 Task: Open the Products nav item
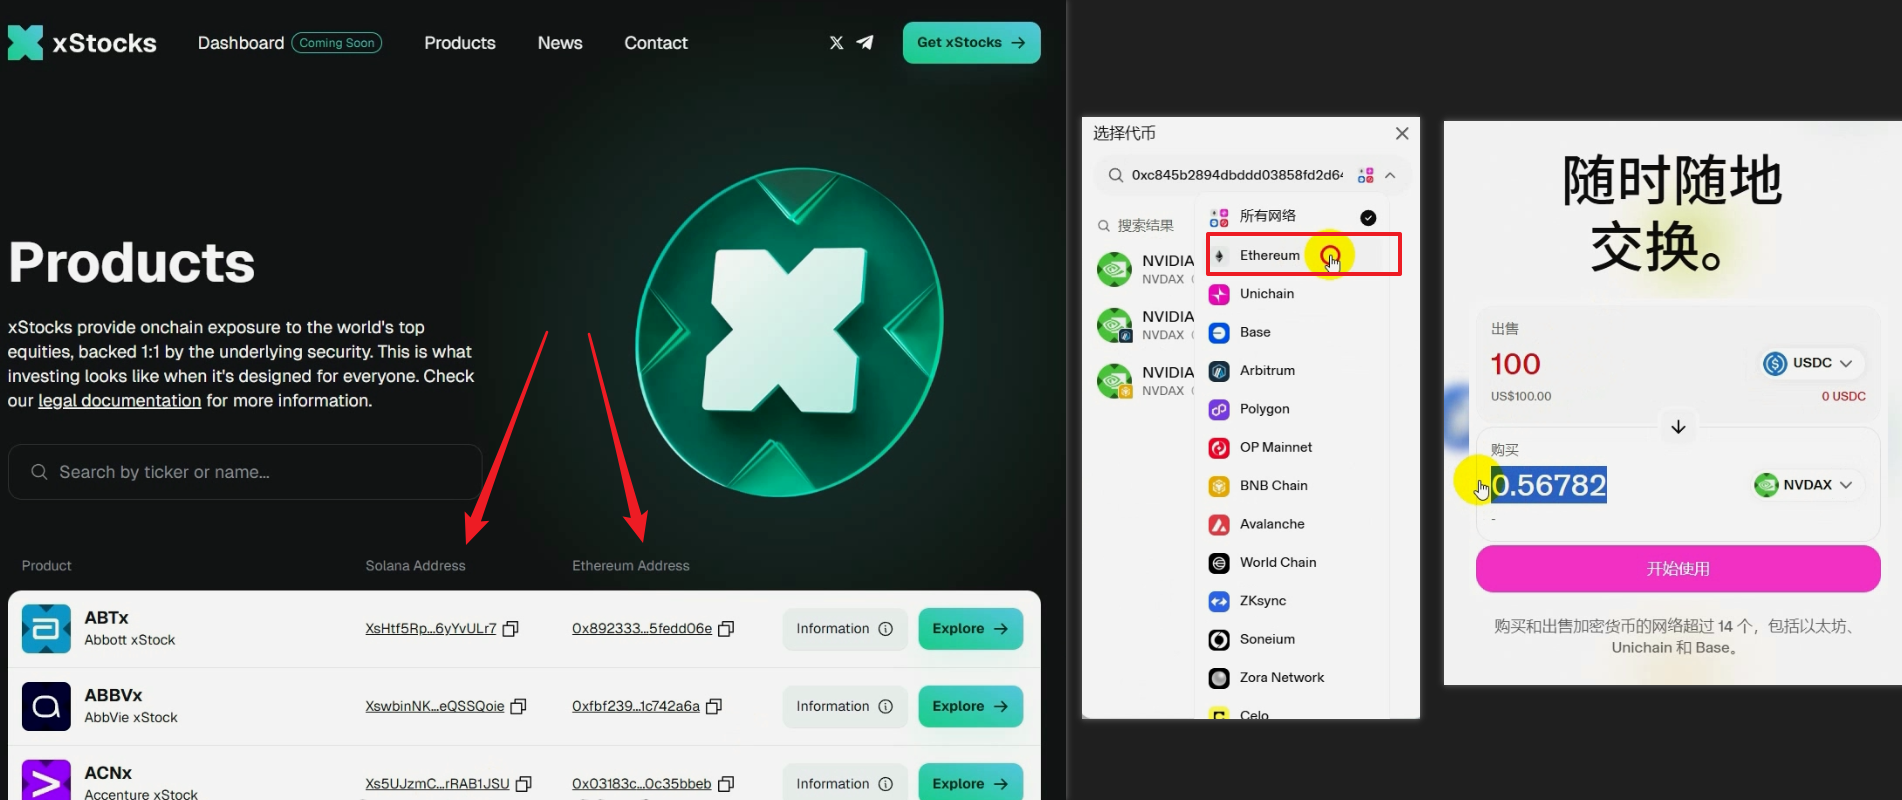460,43
